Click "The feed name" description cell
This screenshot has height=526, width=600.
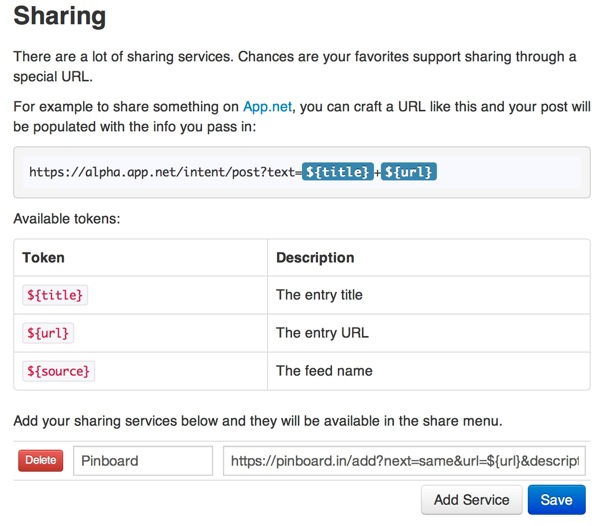pyautogui.click(x=324, y=371)
